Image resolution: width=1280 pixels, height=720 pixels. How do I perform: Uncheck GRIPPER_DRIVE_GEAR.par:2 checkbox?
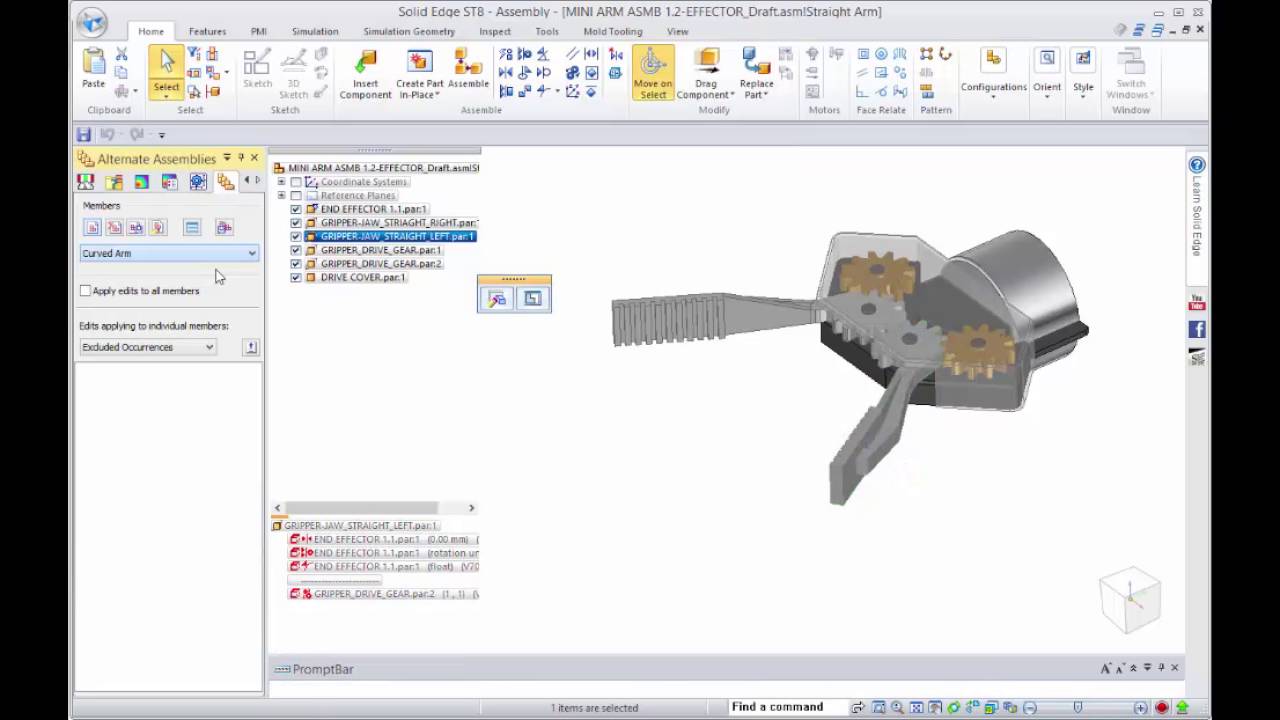point(296,264)
